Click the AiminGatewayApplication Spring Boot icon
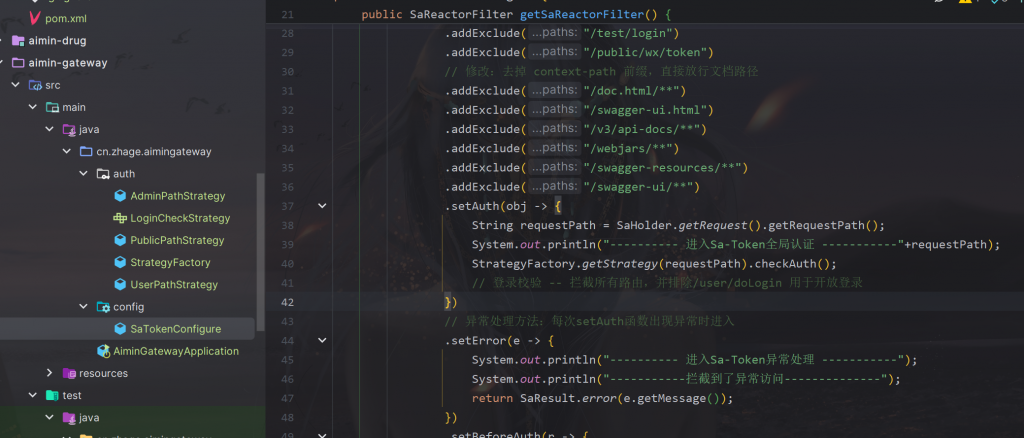Viewport: 1024px width, 438px height. [x=103, y=351]
